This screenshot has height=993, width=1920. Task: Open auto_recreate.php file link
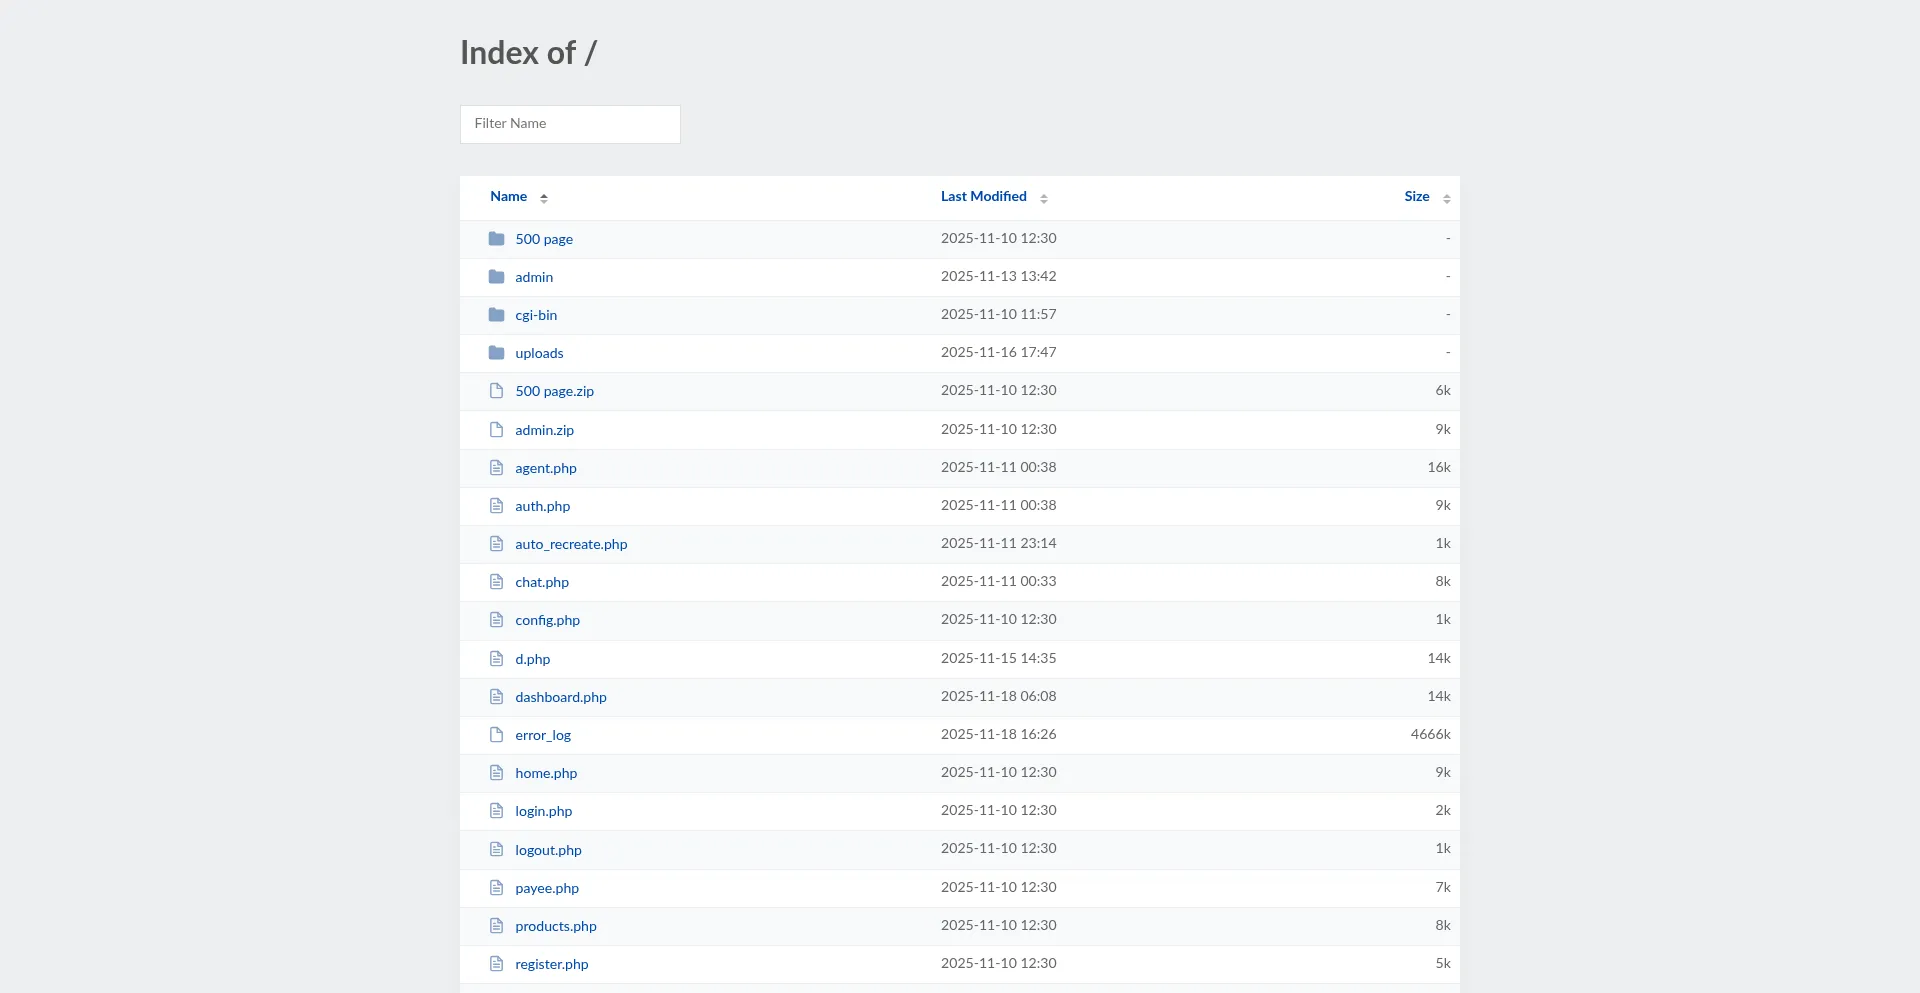(571, 544)
